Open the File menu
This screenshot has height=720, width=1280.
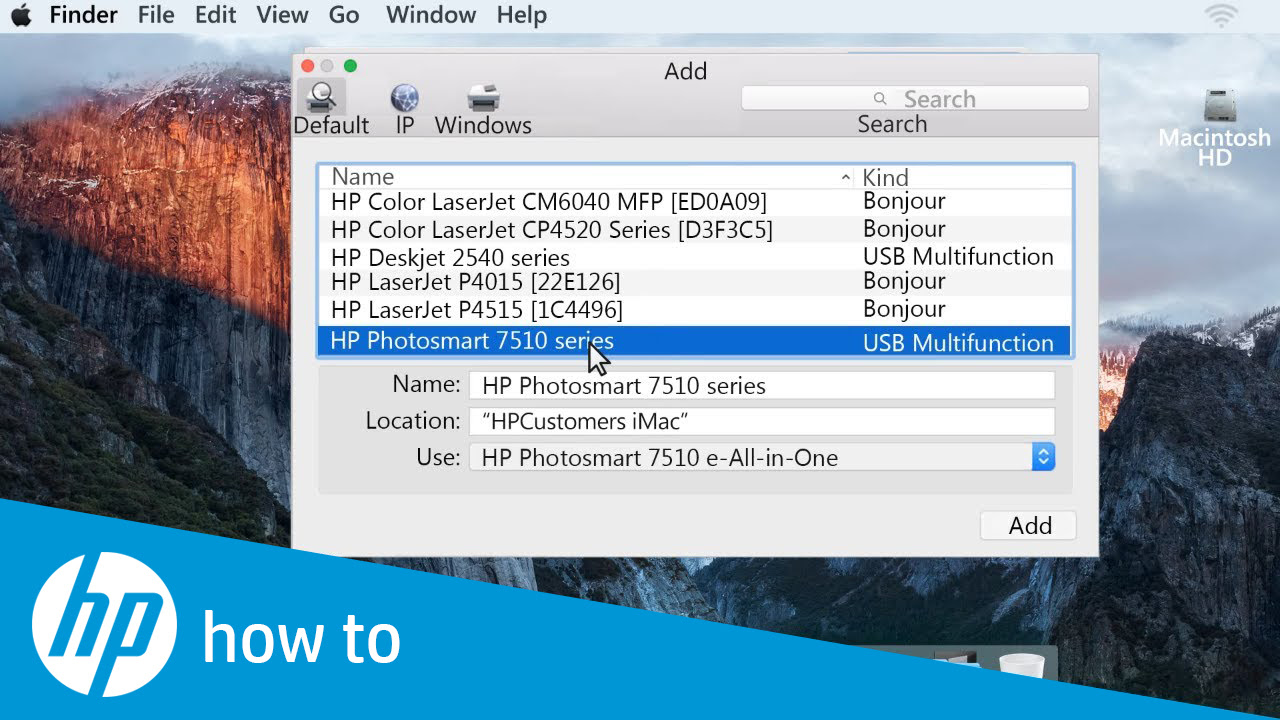click(156, 15)
